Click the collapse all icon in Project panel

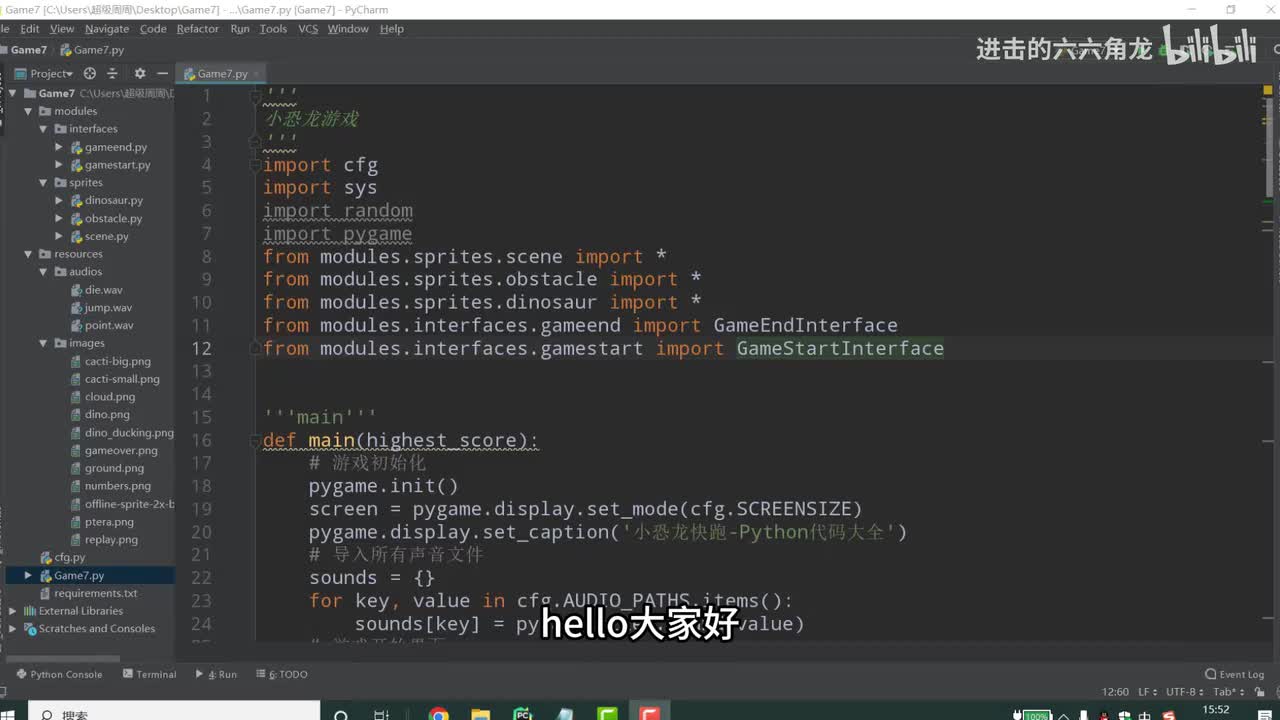[112, 73]
